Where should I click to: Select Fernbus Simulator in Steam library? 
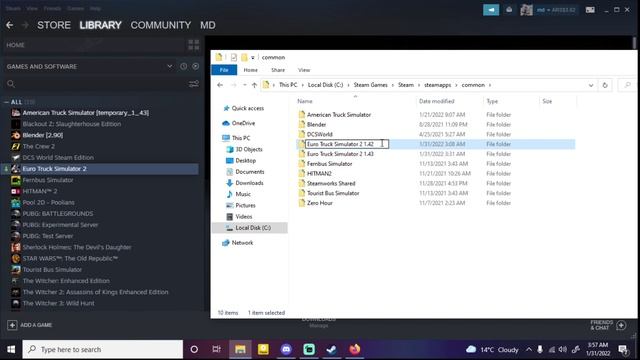click(x=48, y=180)
